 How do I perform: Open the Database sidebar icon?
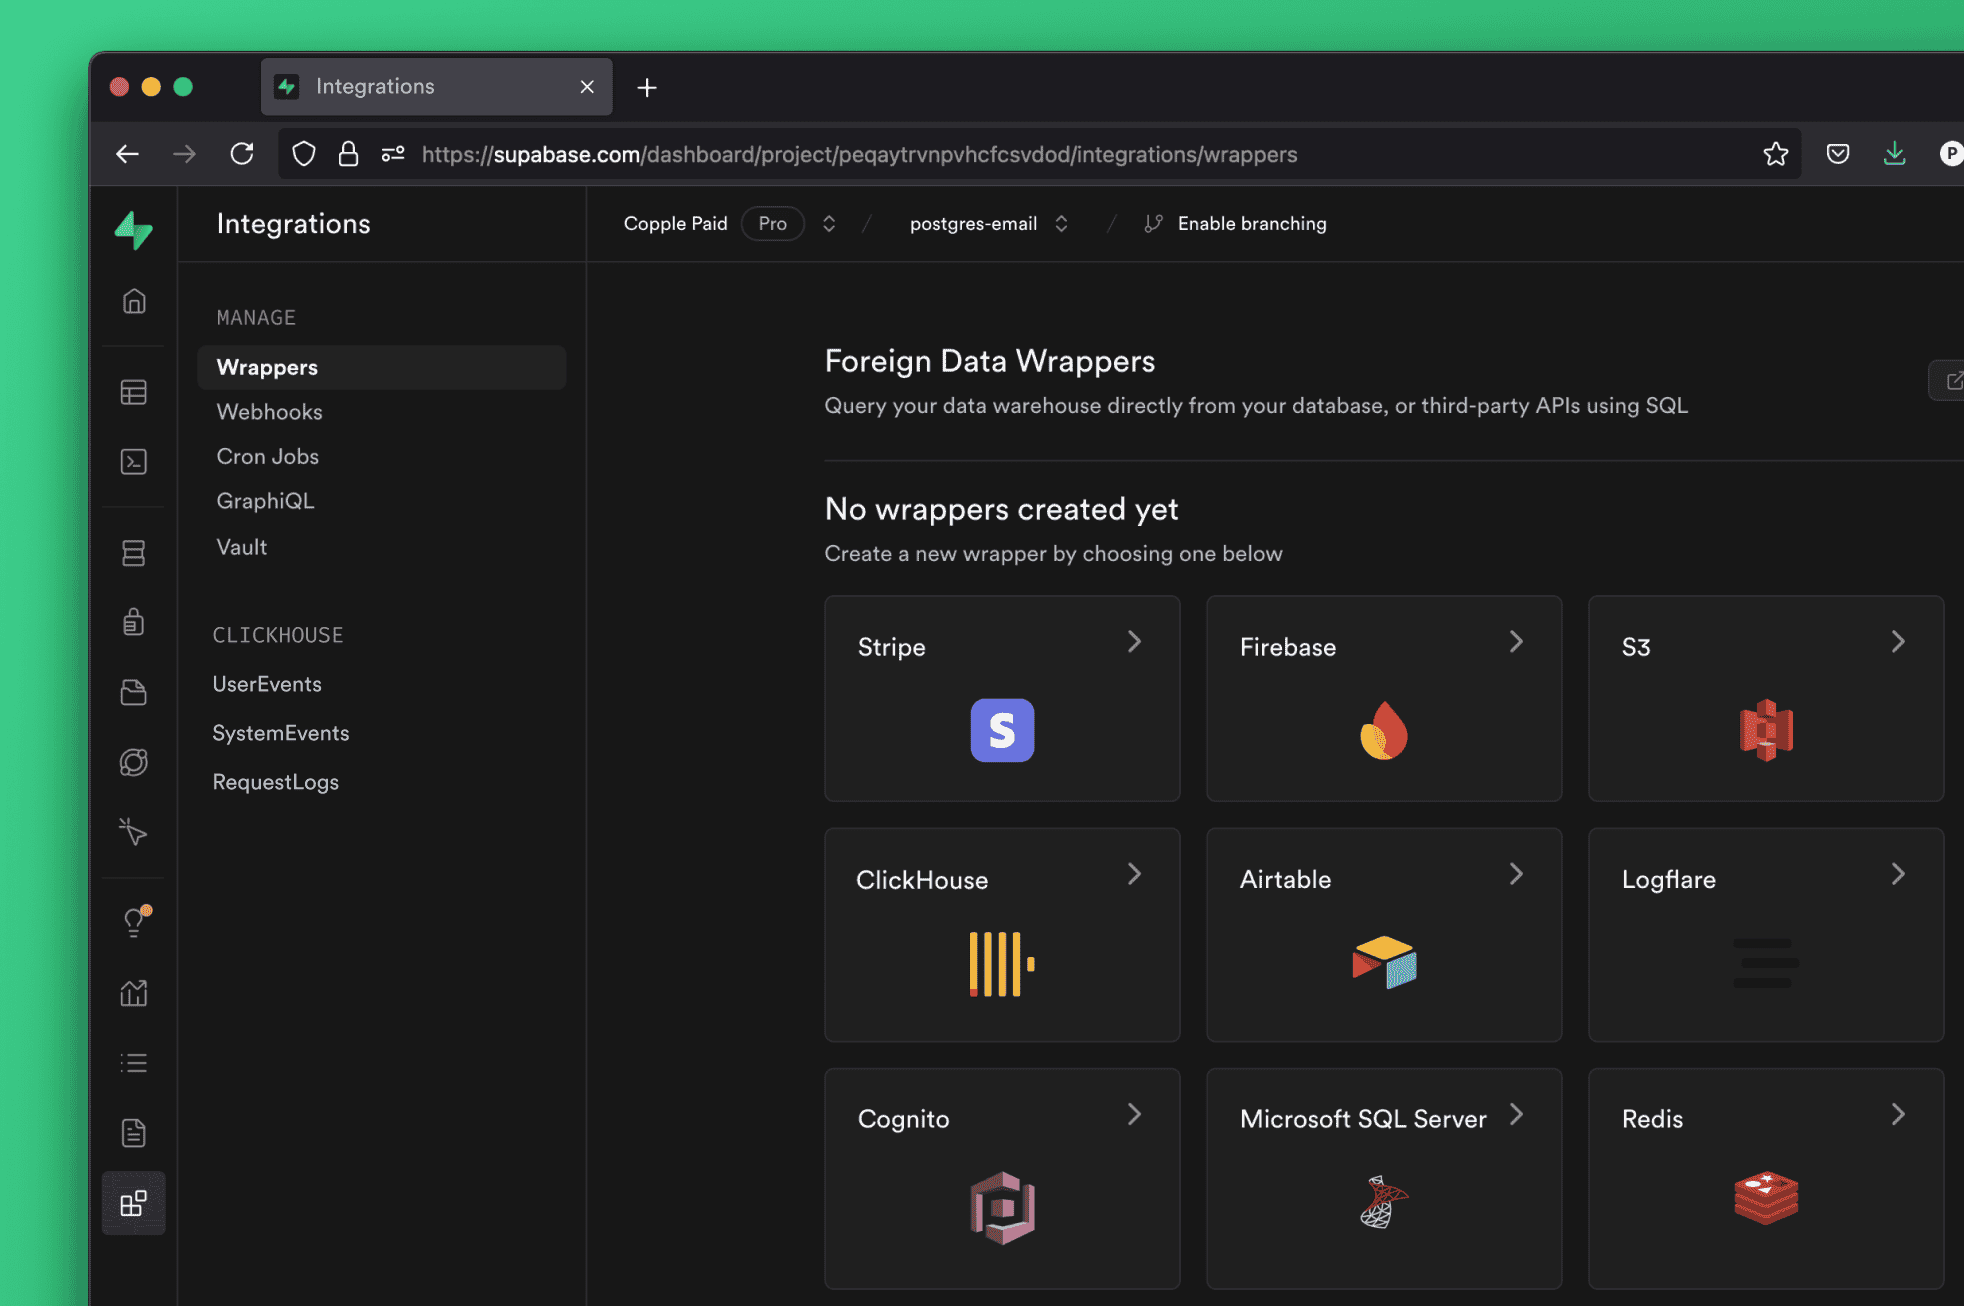coord(134,553)
